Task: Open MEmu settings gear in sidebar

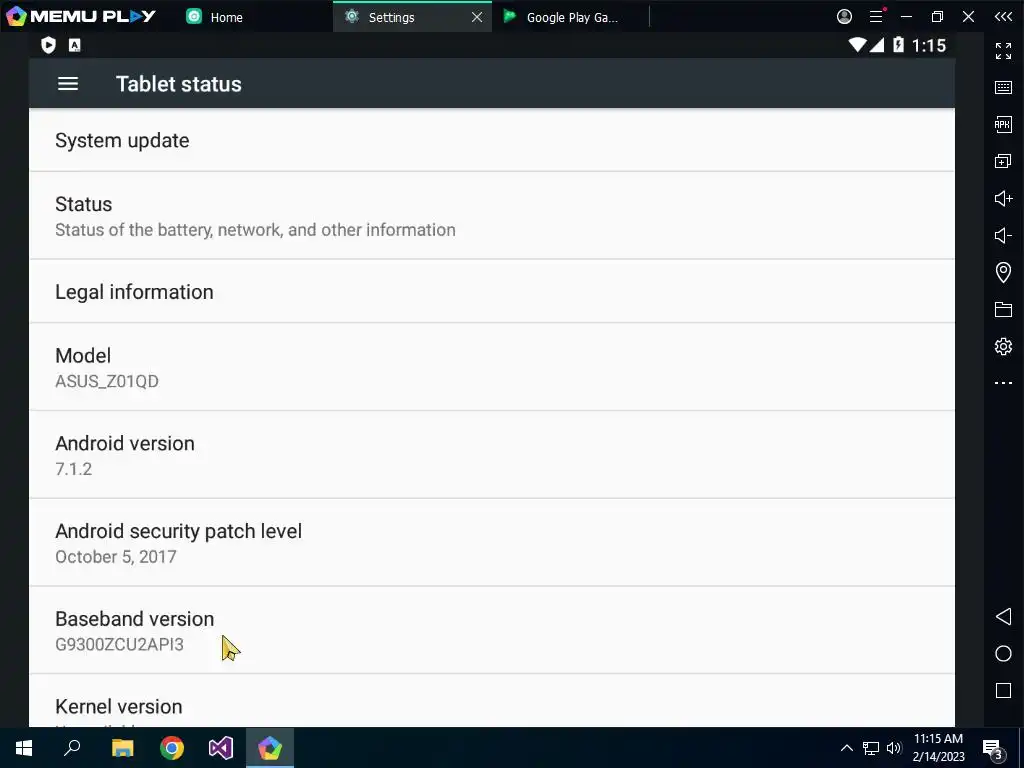Action: pyautogui.click(x=1003, y=346)
